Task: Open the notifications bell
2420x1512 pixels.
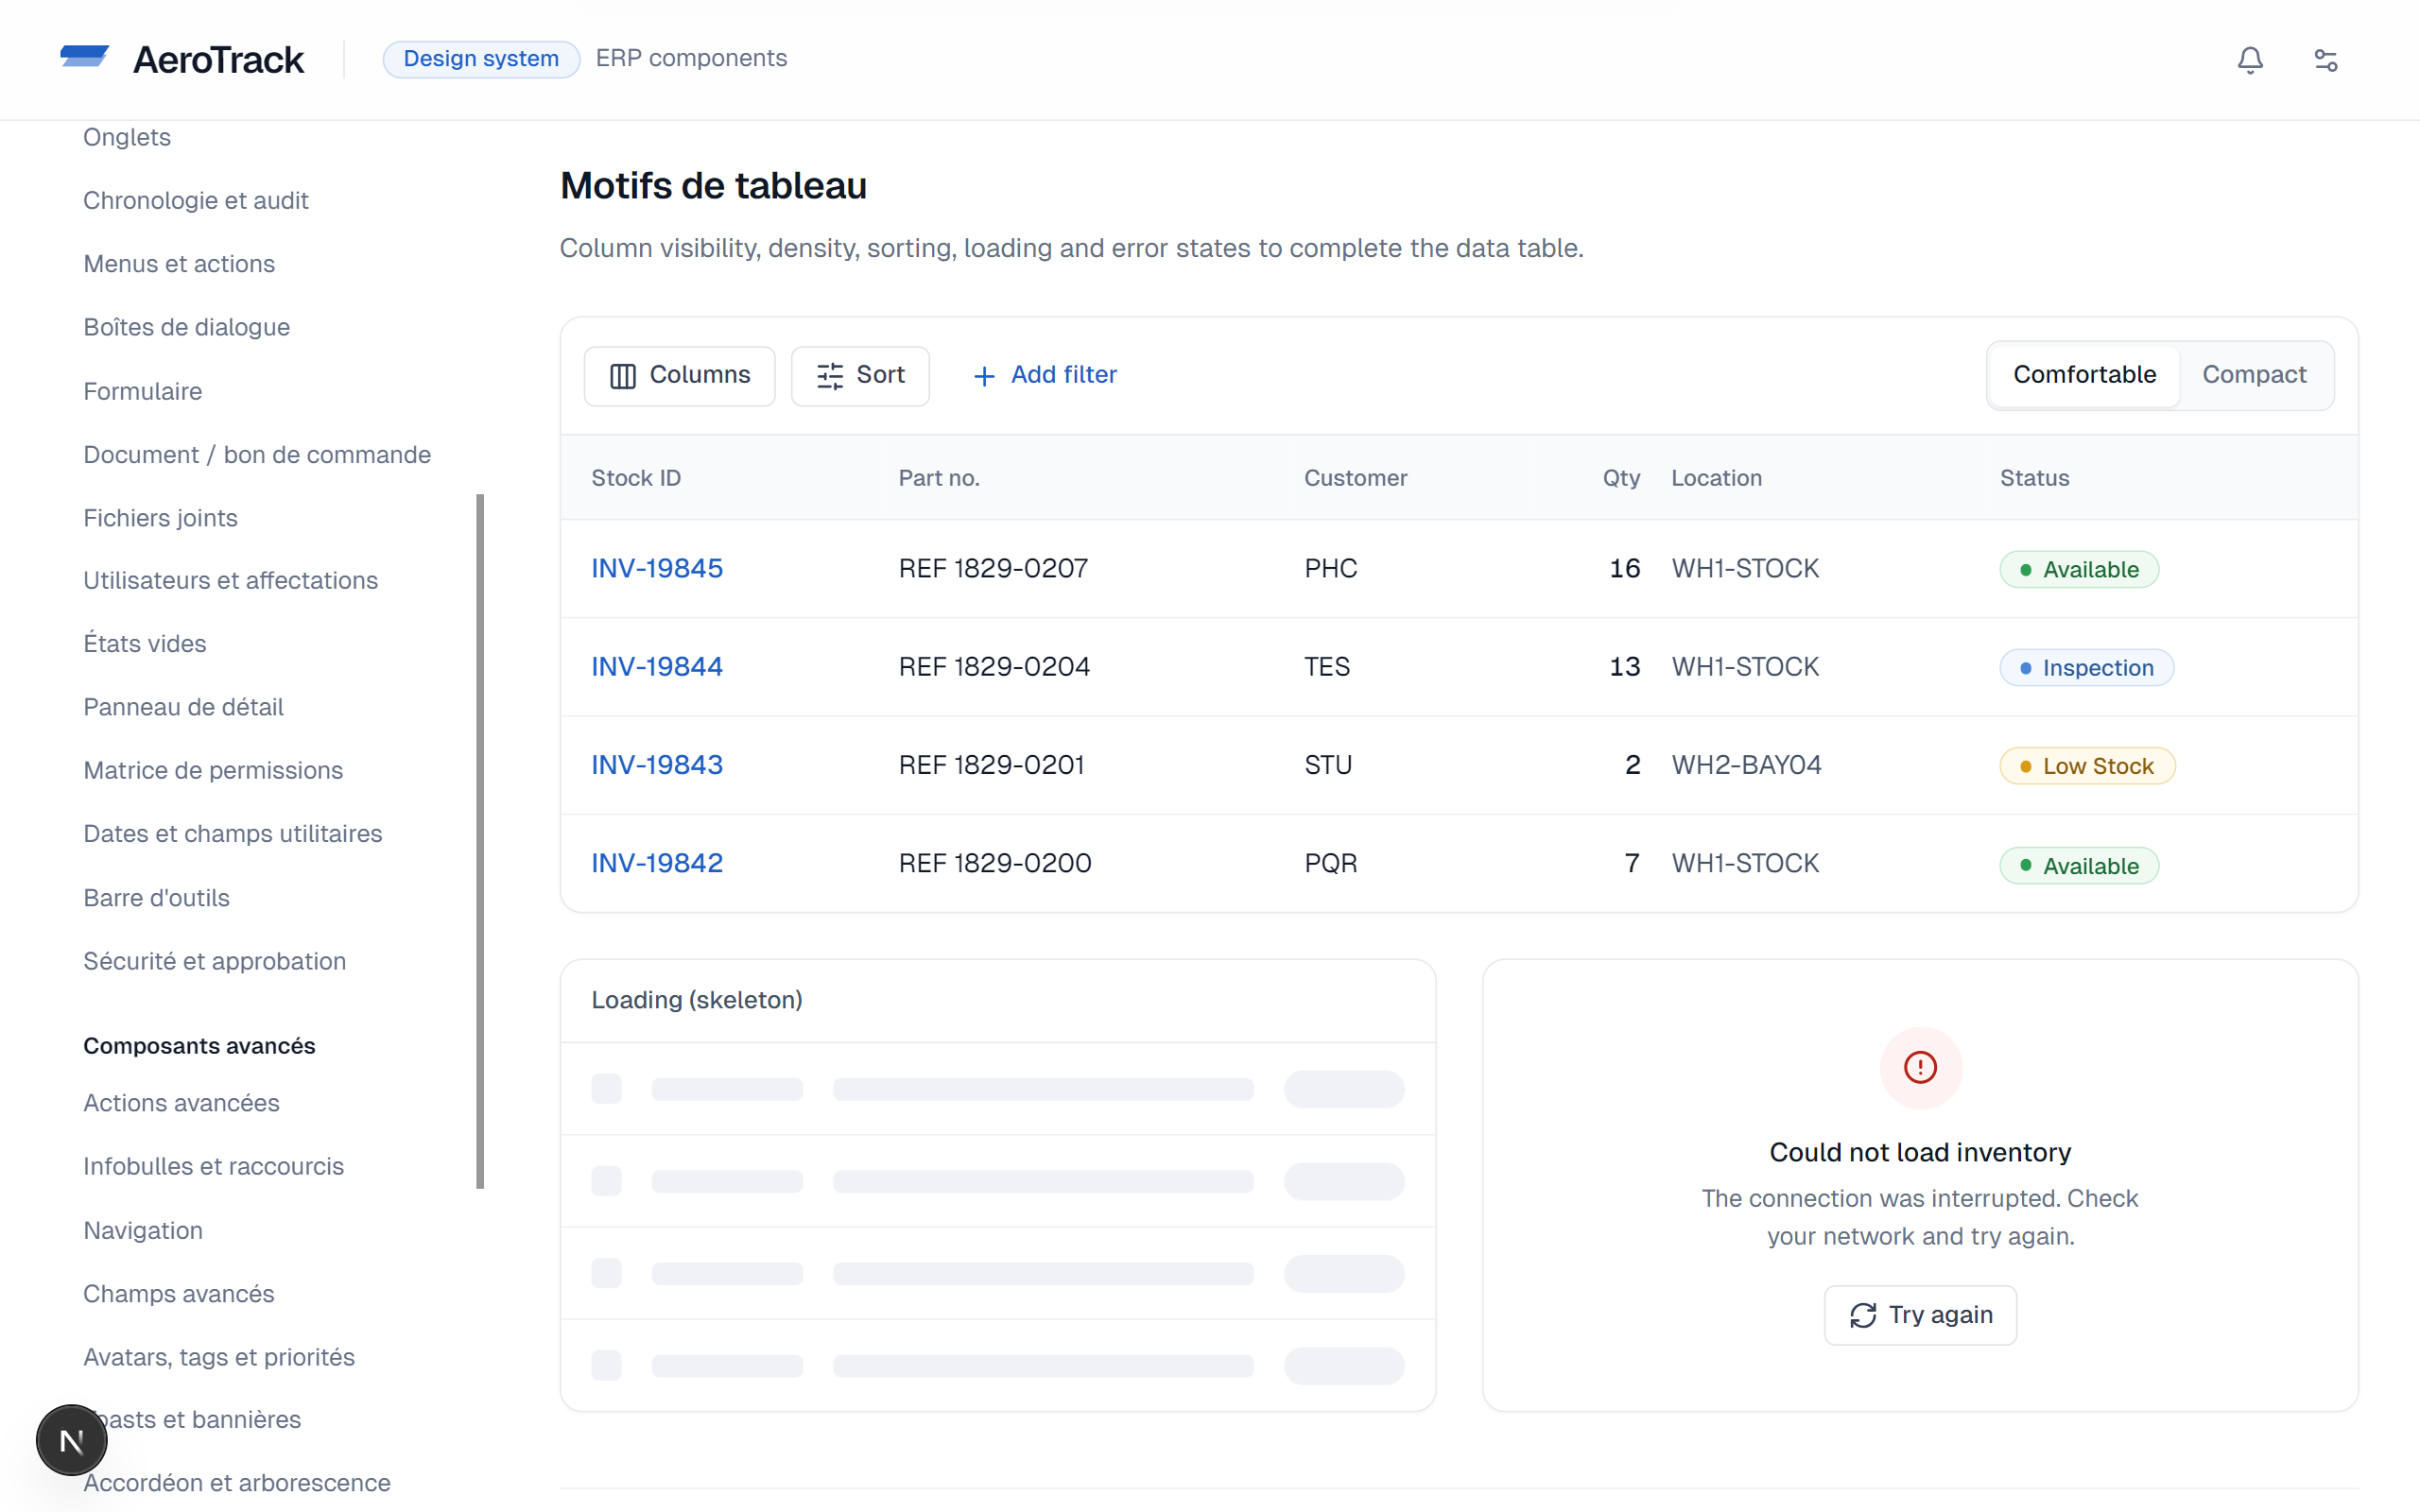Action: (2250, 60)
